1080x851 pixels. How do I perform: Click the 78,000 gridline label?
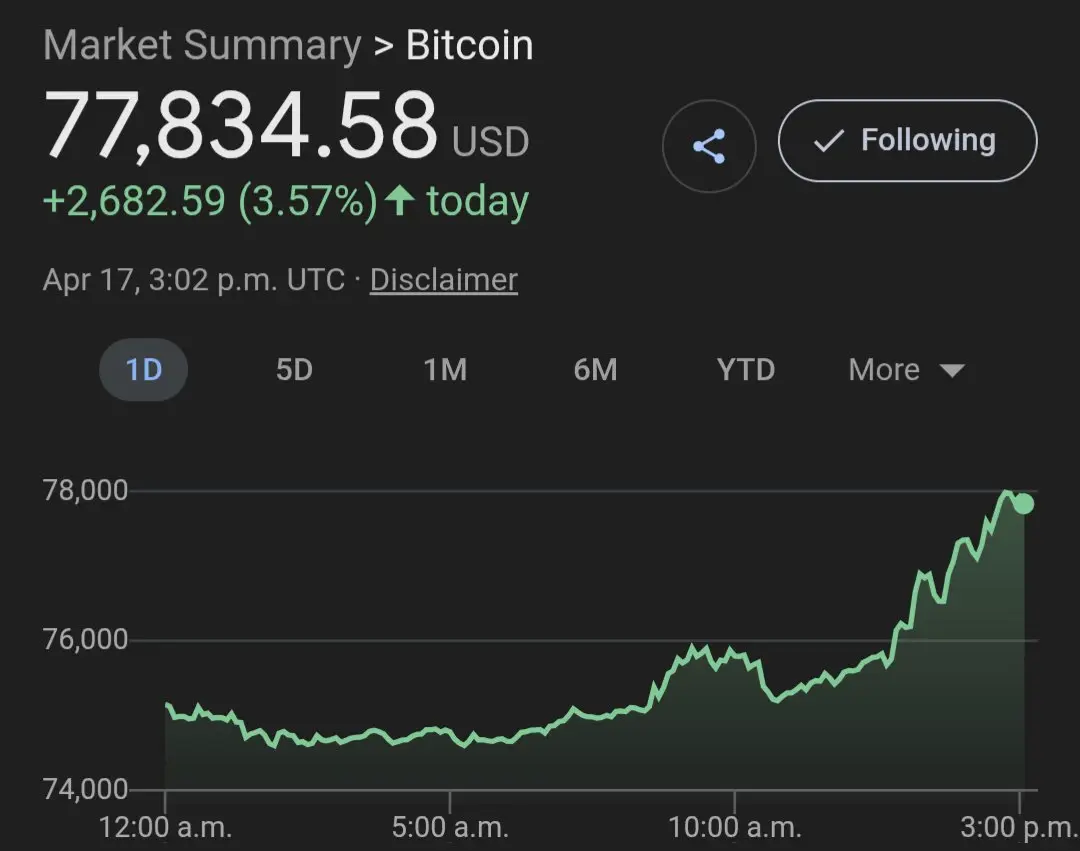click(x=85, y=490)
